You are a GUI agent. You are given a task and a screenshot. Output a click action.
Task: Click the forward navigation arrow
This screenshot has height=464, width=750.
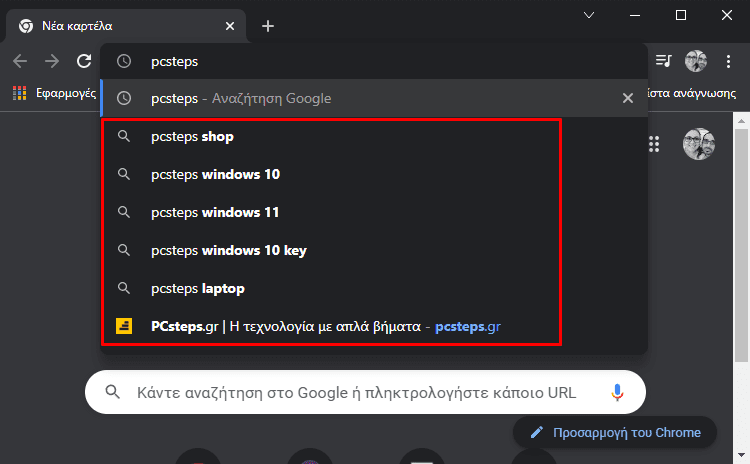coord(52,61)
